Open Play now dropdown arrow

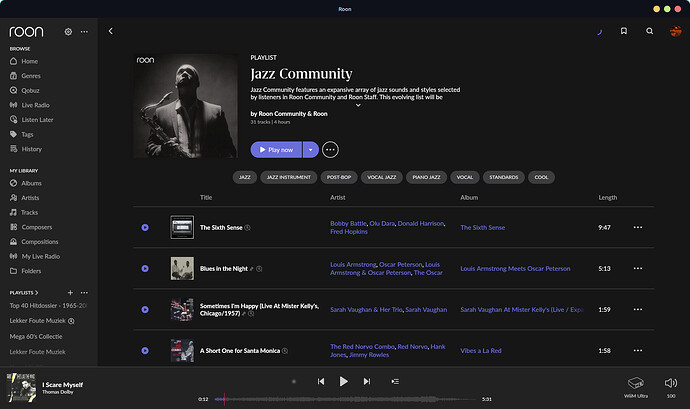coord(311,150)
